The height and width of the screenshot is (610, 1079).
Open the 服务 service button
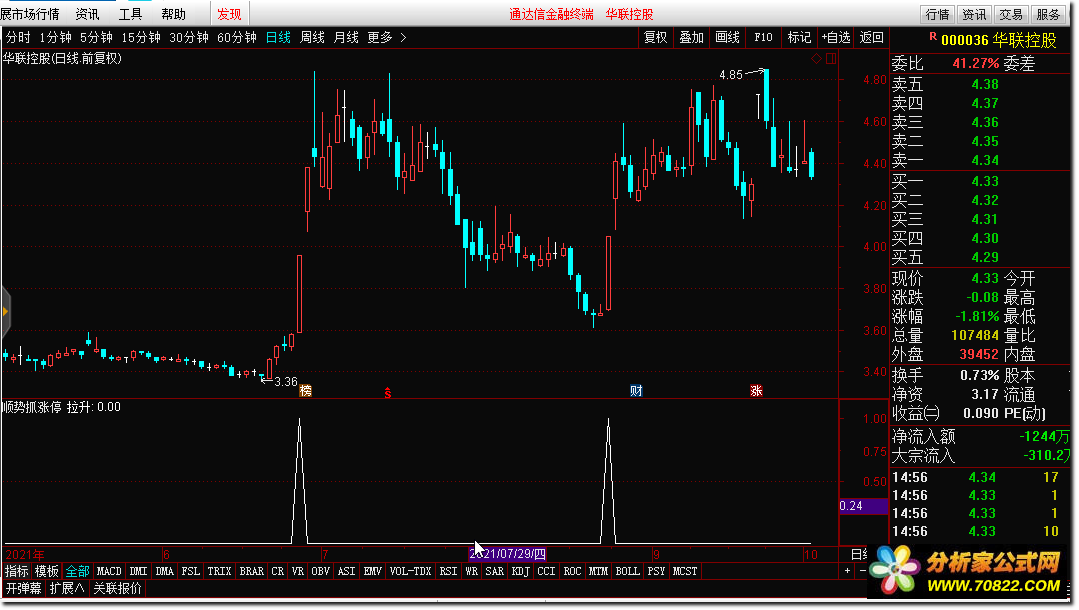[x=1048, y=14]
